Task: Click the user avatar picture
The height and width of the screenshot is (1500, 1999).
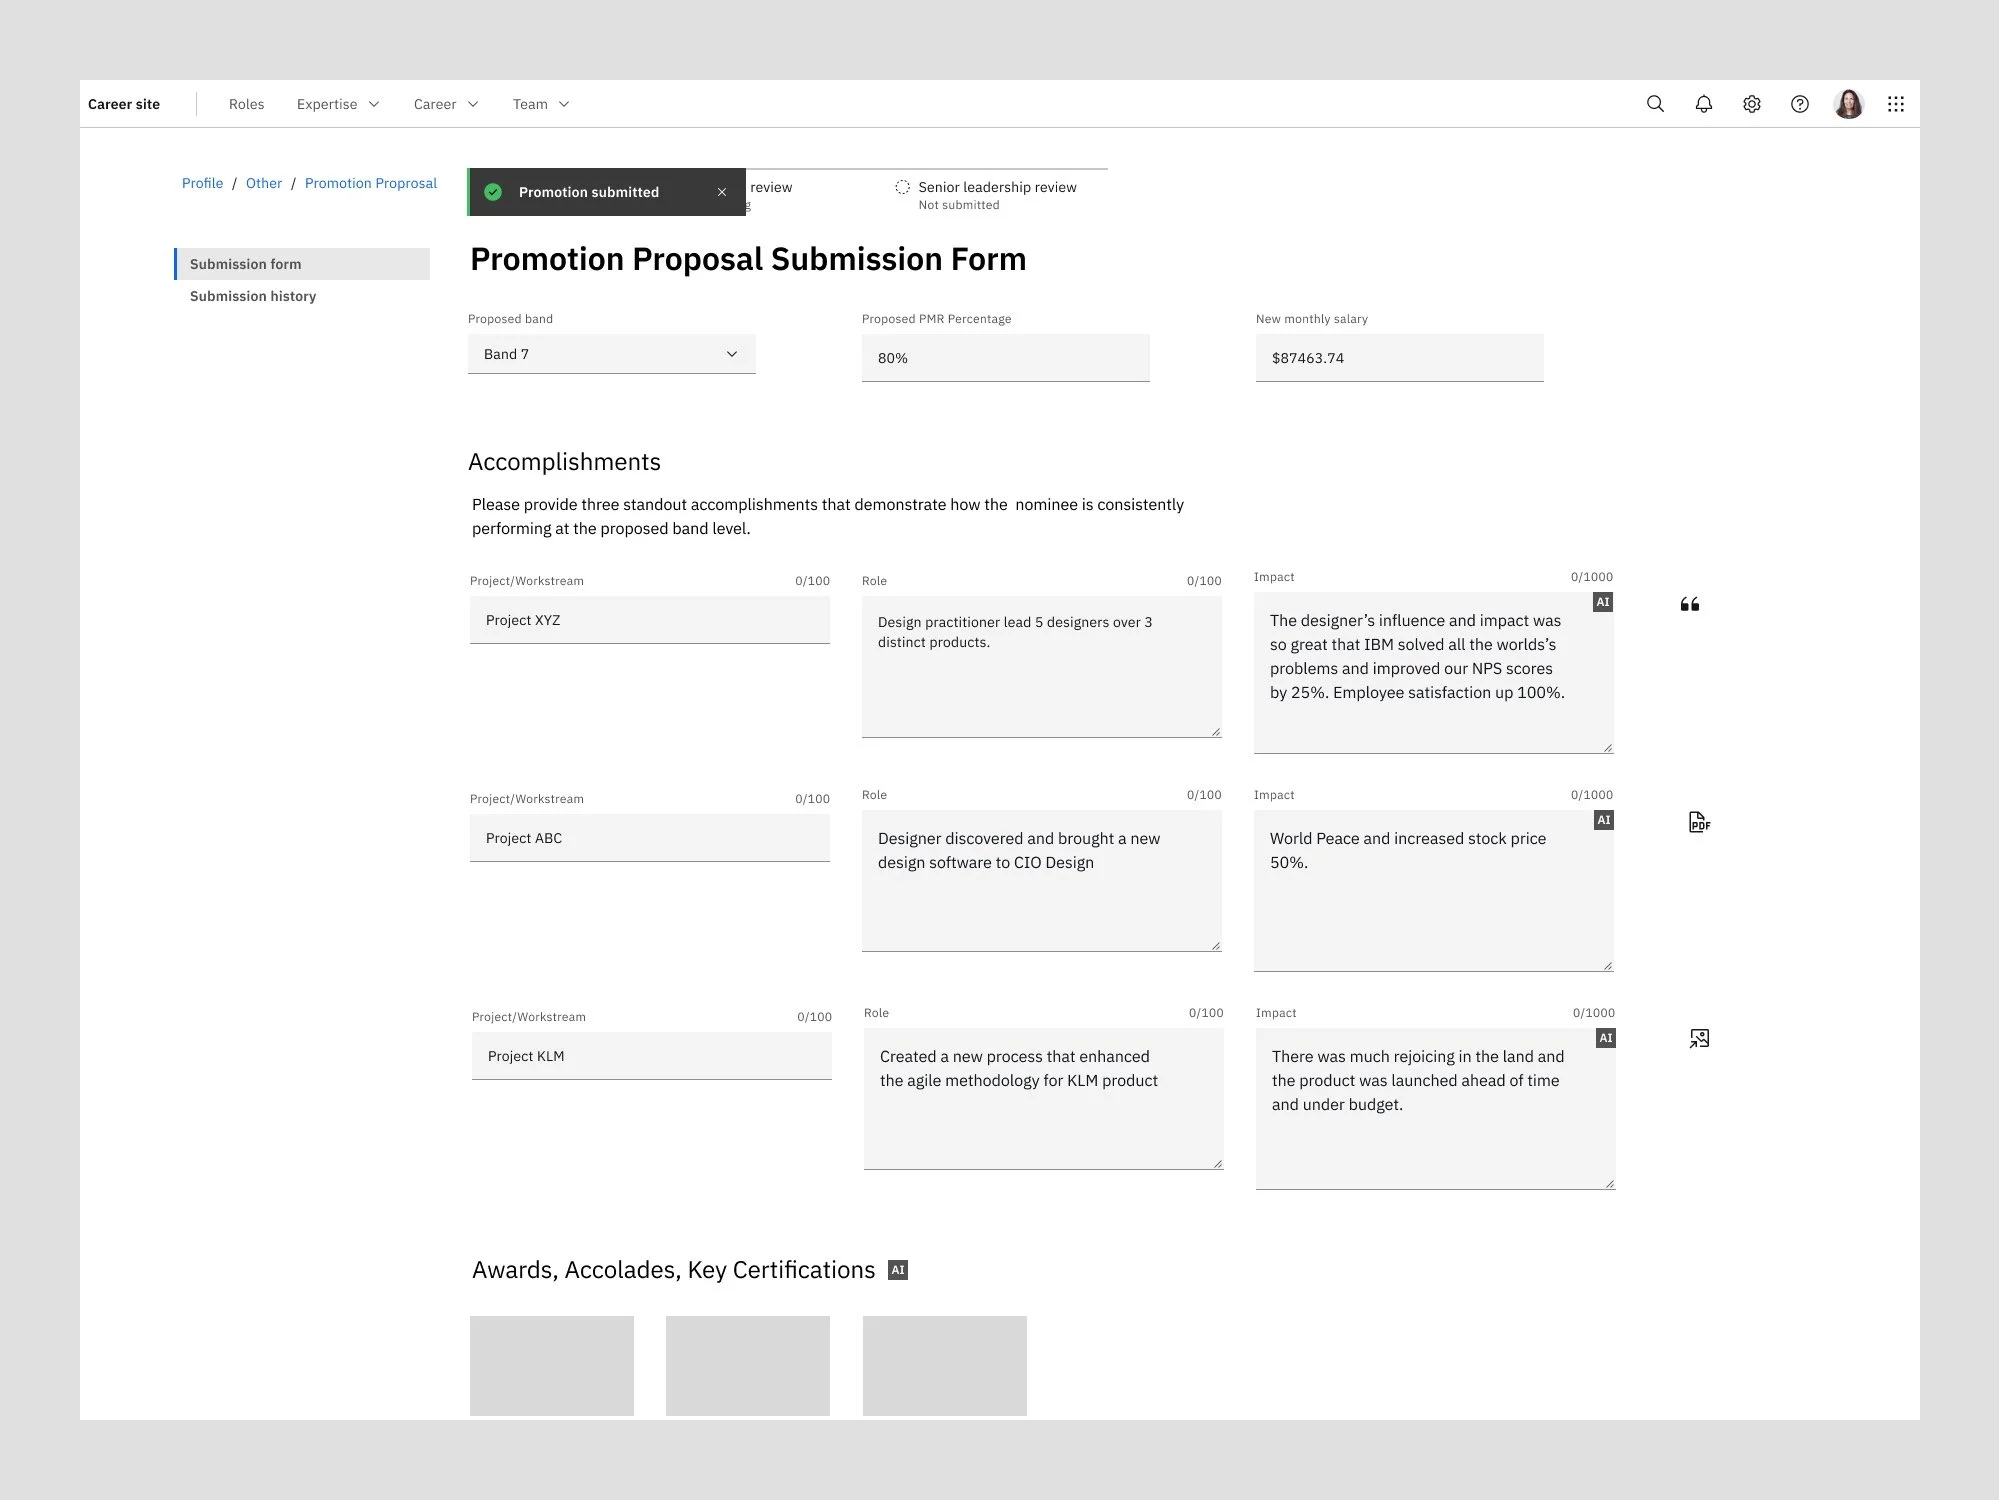Action: point(1848,104)
